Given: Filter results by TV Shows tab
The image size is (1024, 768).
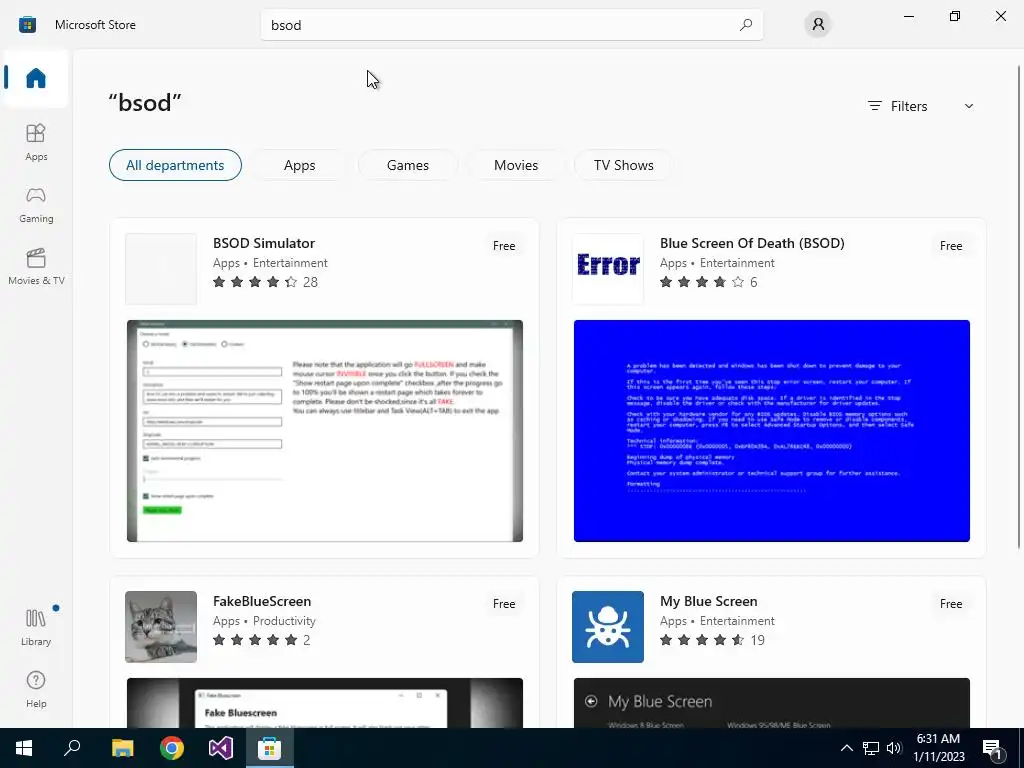Looking at the screenshot, I should (x=624, y=165).
